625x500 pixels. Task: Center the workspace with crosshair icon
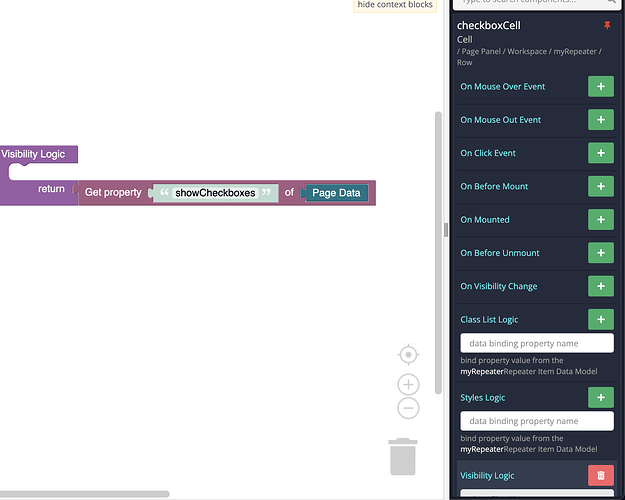pos(408,354)
